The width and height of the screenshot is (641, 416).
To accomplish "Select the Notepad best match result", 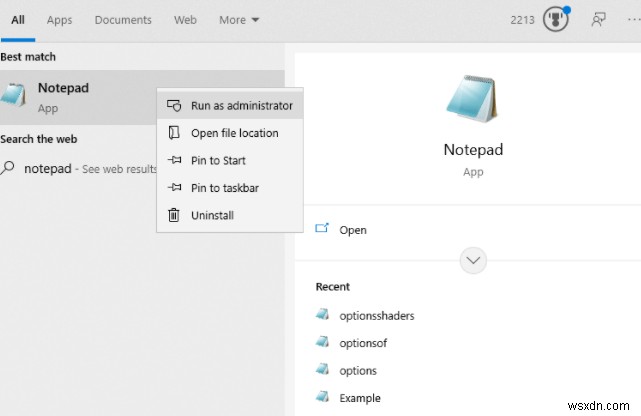I will click(x=63, y=96).
